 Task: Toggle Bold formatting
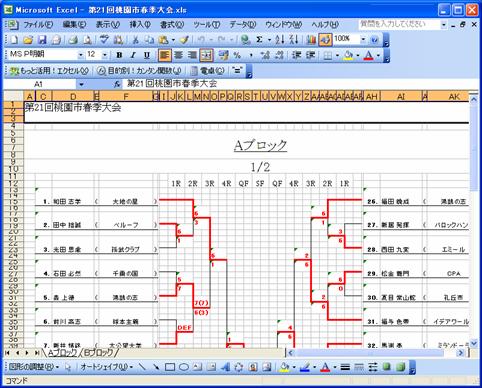(119, 55)
